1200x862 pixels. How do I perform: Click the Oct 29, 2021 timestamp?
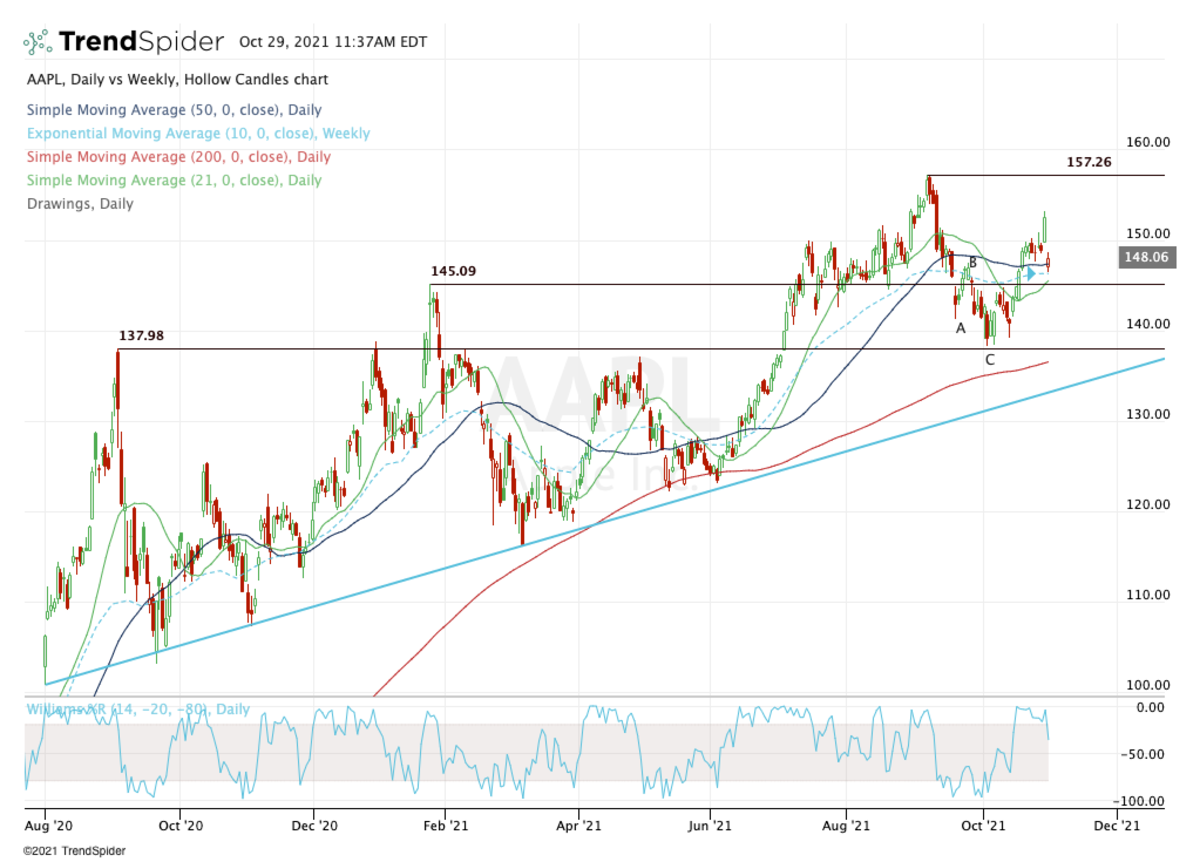[332, 42]
